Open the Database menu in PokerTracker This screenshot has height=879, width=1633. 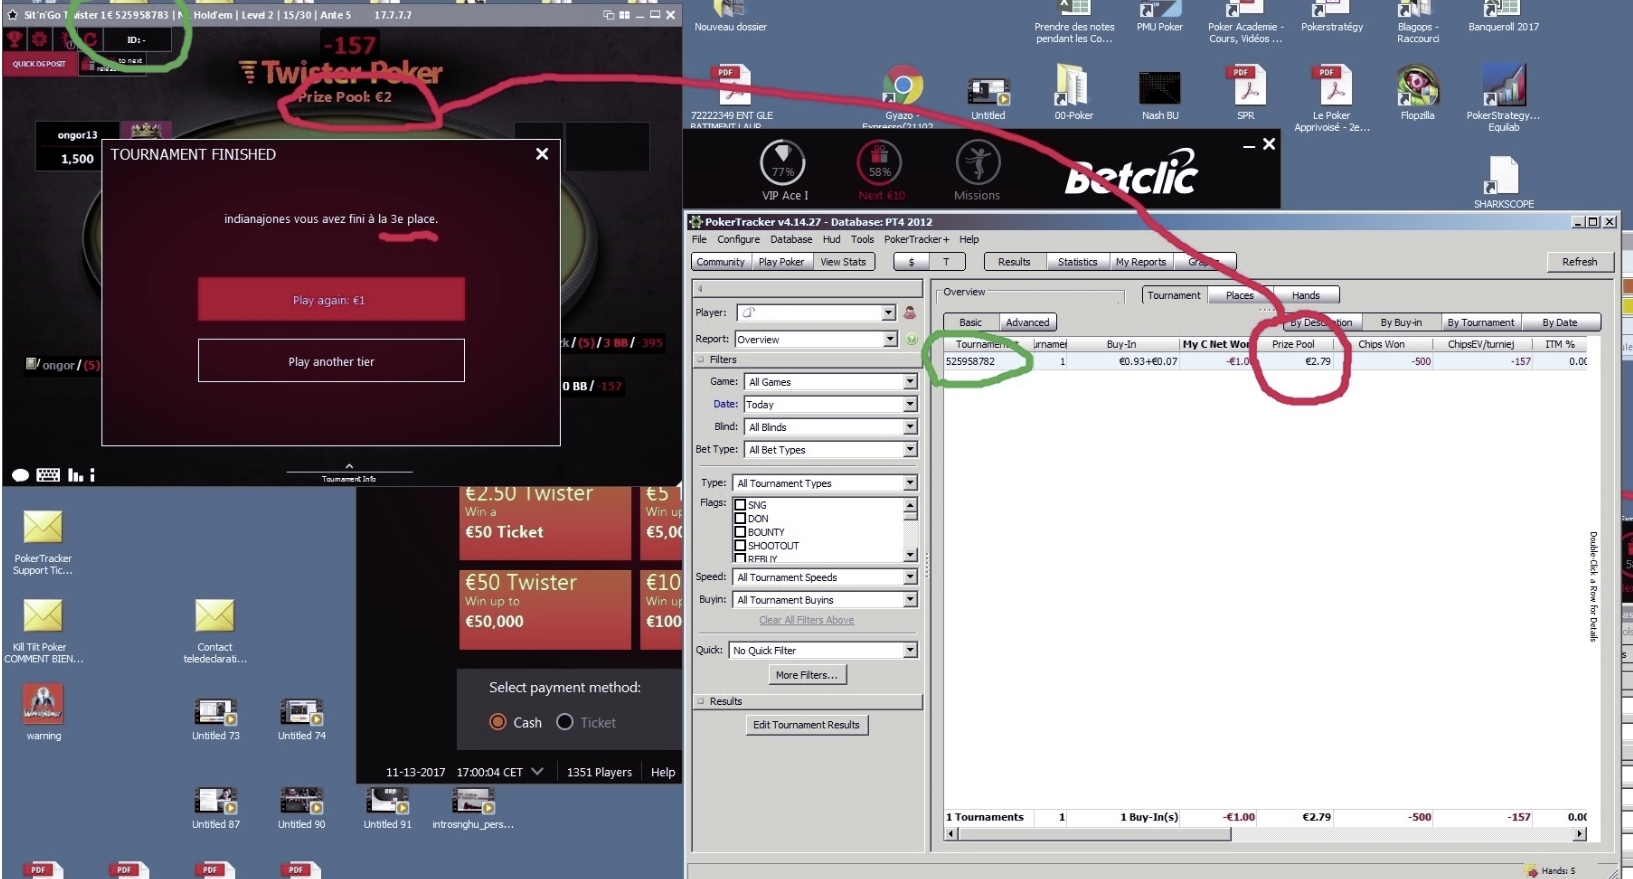(791, 239)
